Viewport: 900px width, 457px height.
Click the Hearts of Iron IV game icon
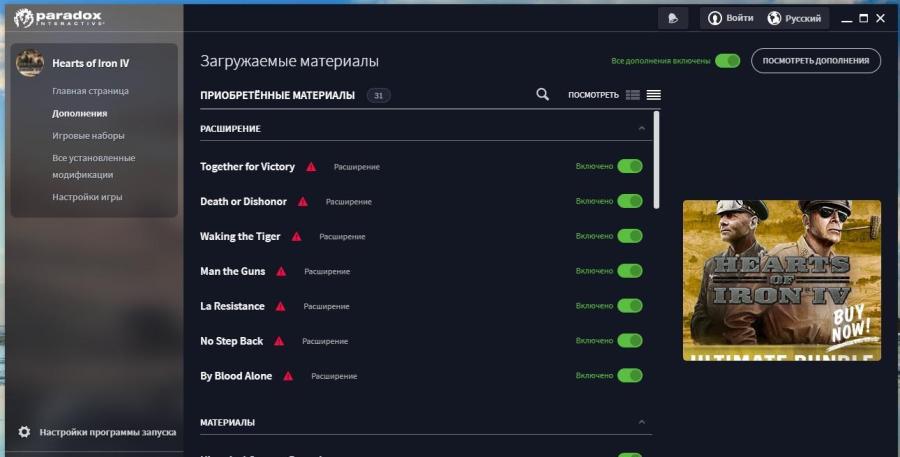(29, 63)
